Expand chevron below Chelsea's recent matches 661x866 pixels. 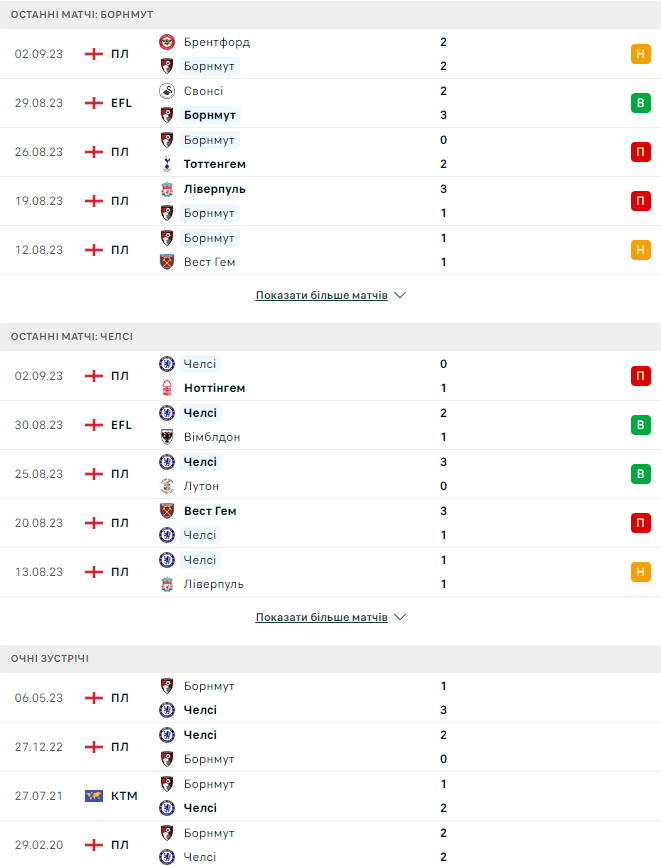coord(400,618)
